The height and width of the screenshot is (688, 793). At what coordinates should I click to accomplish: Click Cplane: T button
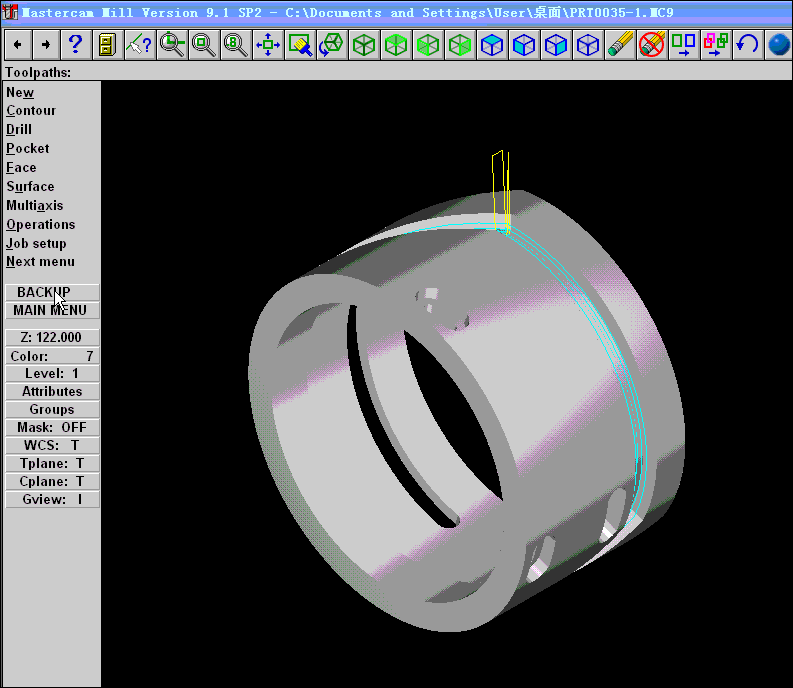[52, 481]
